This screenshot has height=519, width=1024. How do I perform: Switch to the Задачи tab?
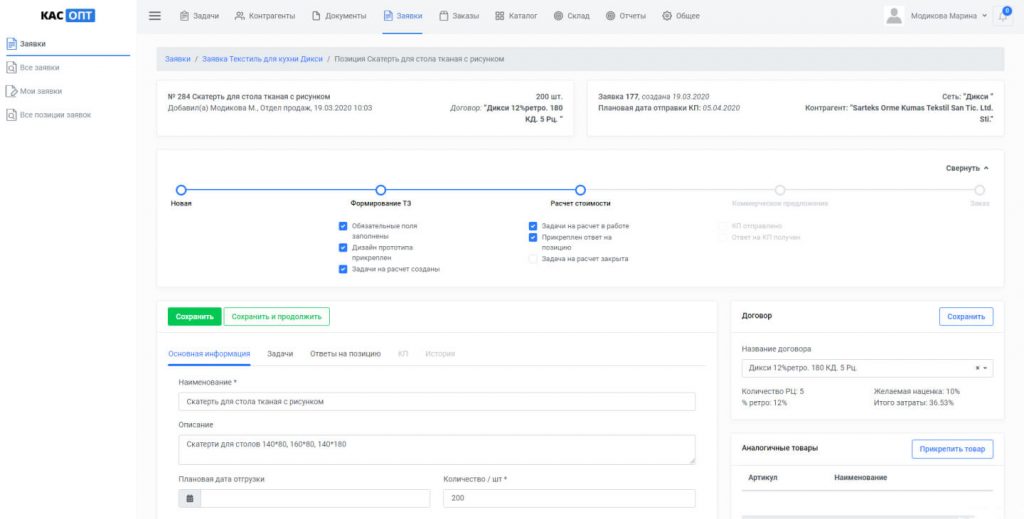point(280,353)
